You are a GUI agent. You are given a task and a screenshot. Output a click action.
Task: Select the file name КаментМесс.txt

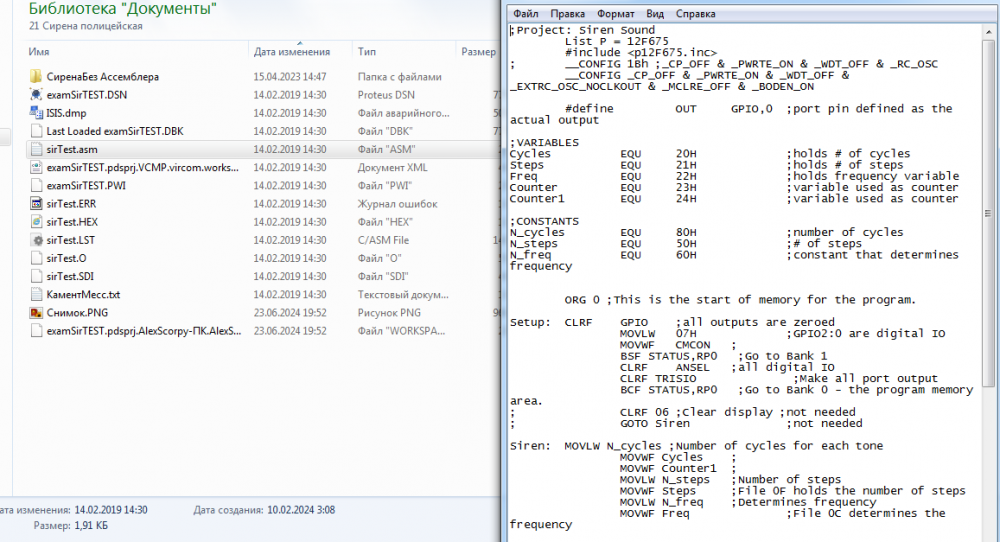(x=83, y=295)
